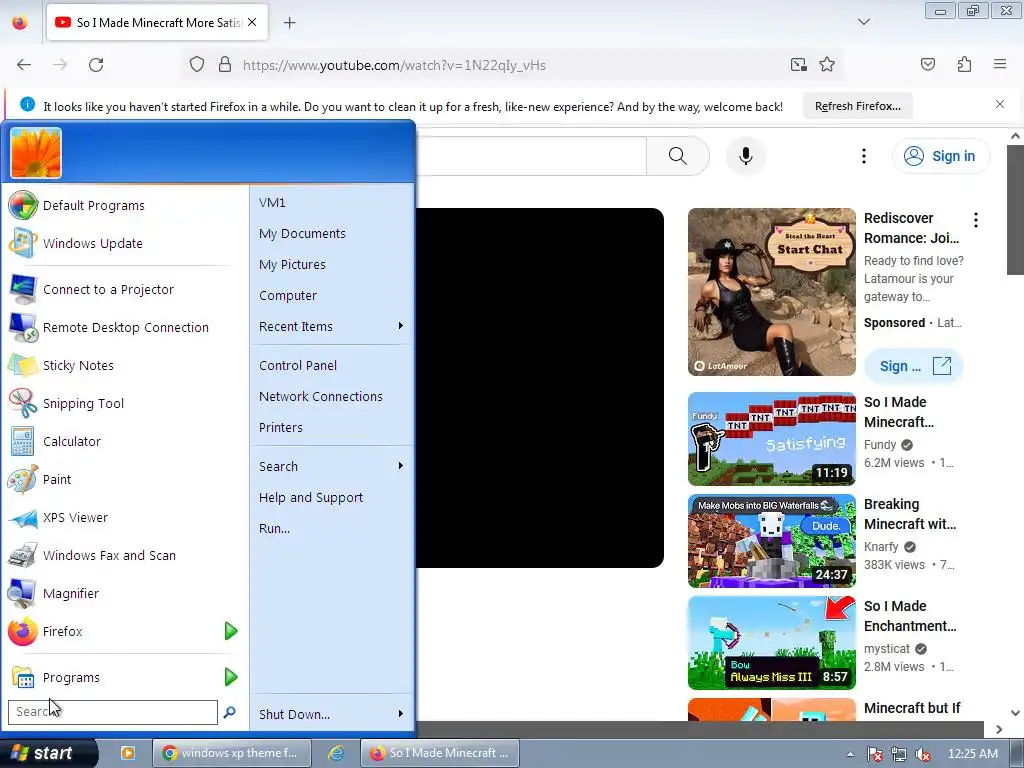Open Connect to a Projector
Viewport: 1024px width, 768px height.
point(123,289)
